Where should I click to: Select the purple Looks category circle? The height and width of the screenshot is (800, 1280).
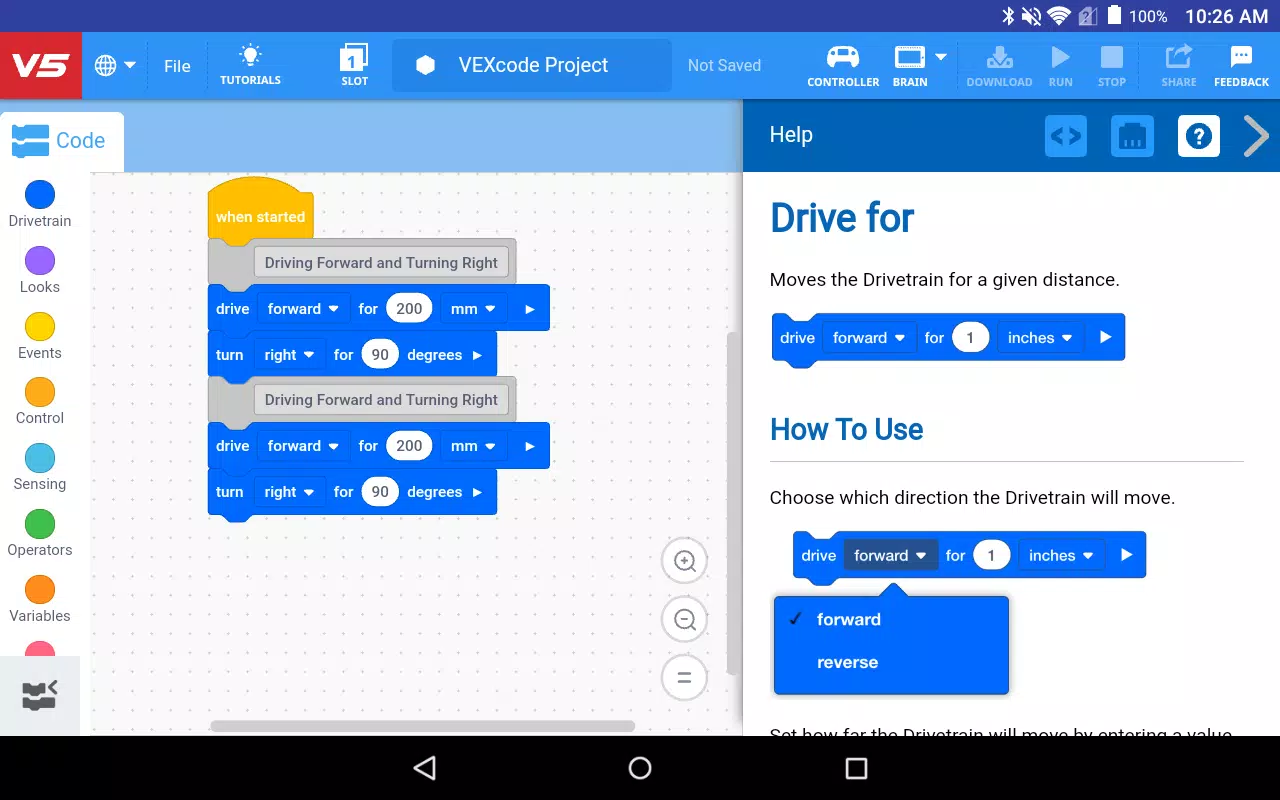40,261
